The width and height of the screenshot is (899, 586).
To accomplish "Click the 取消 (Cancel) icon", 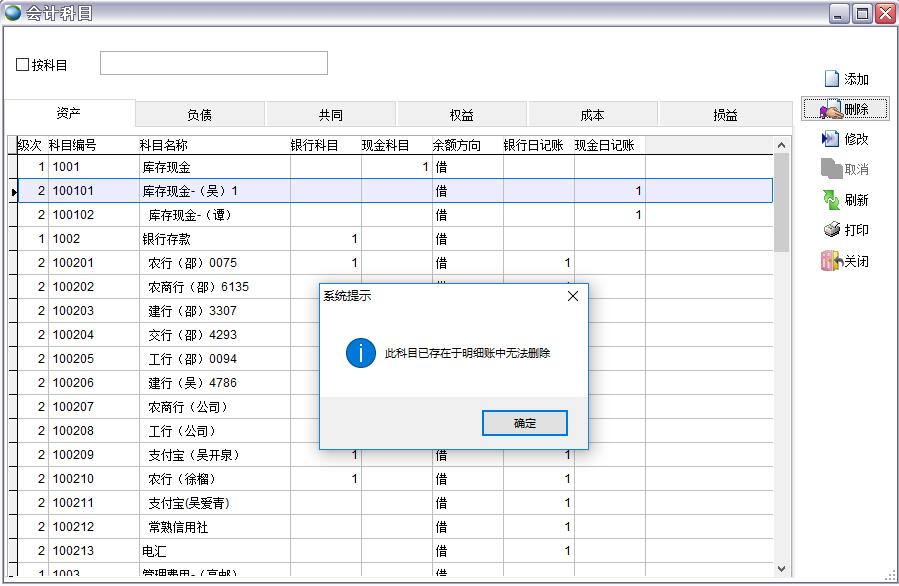I will (x=831, y=169).
